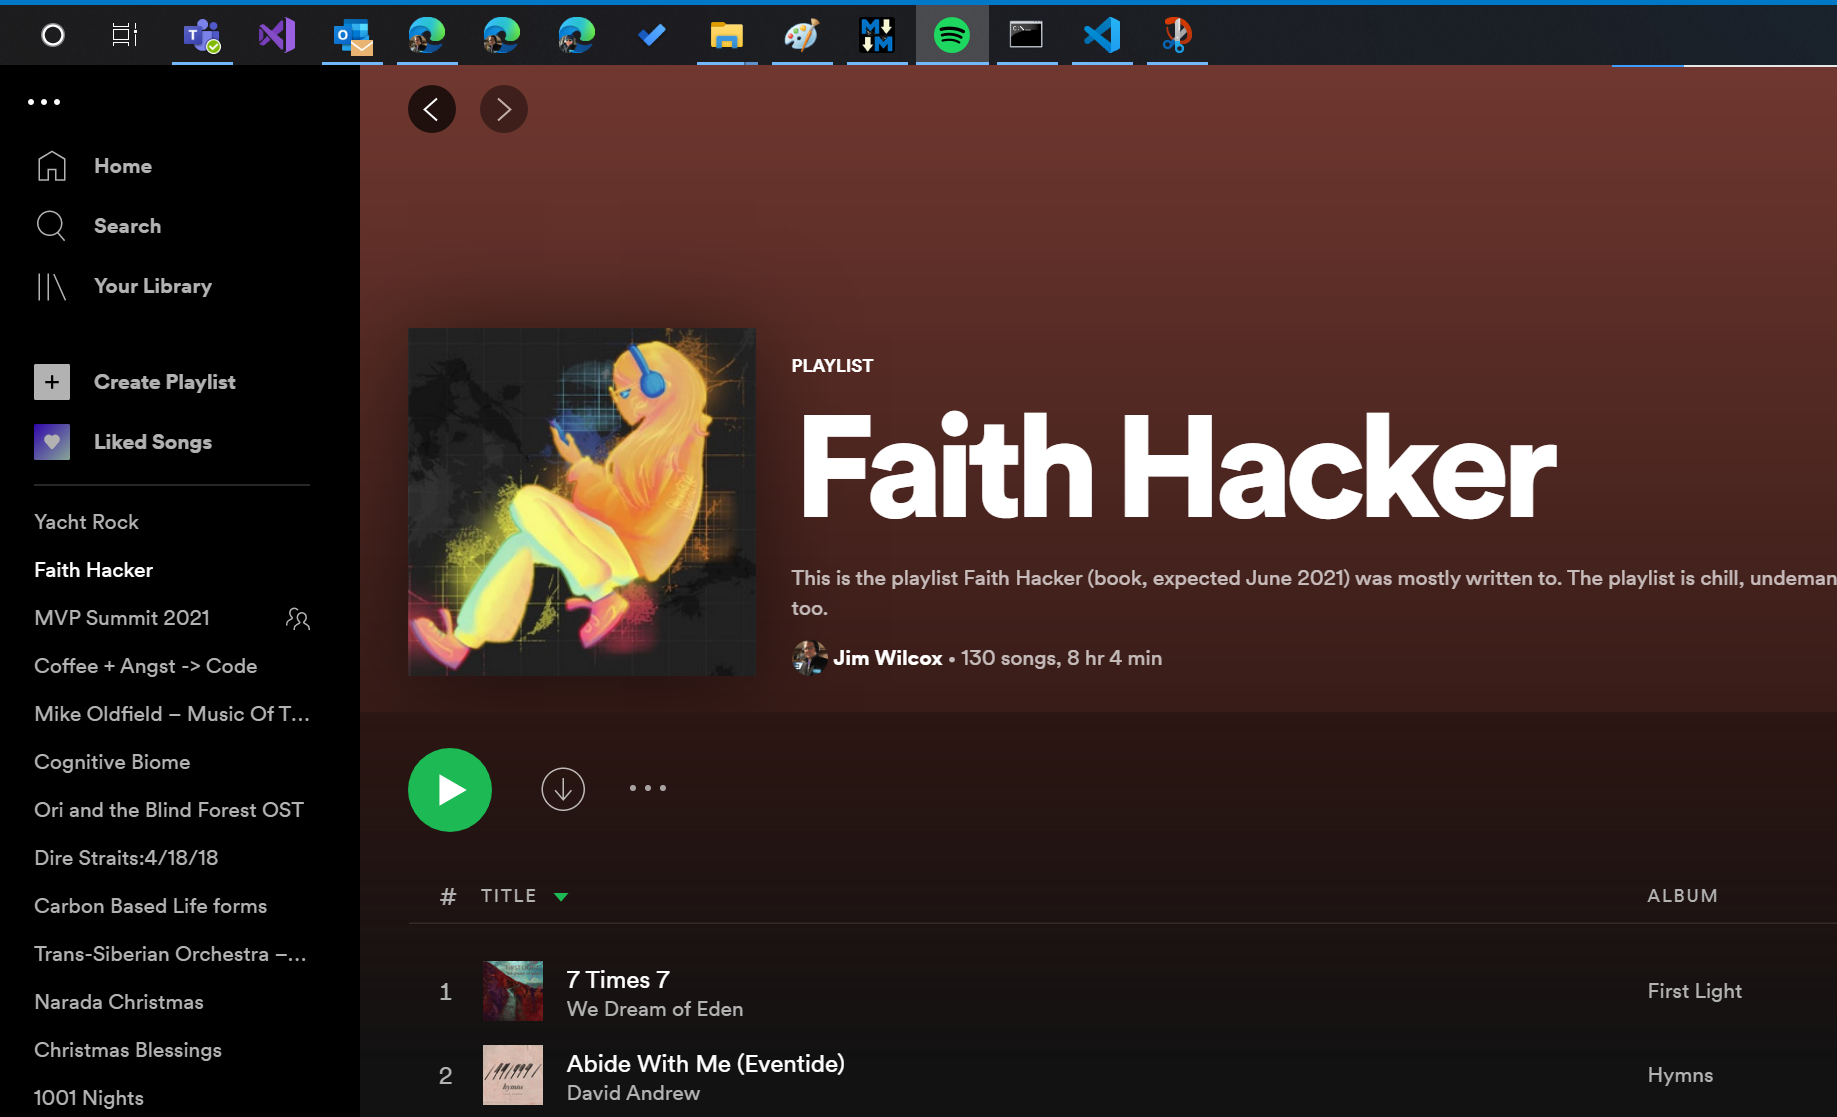Go back with the left arrow button
The image size is (1837, 1117).
[x=432, y=109]
